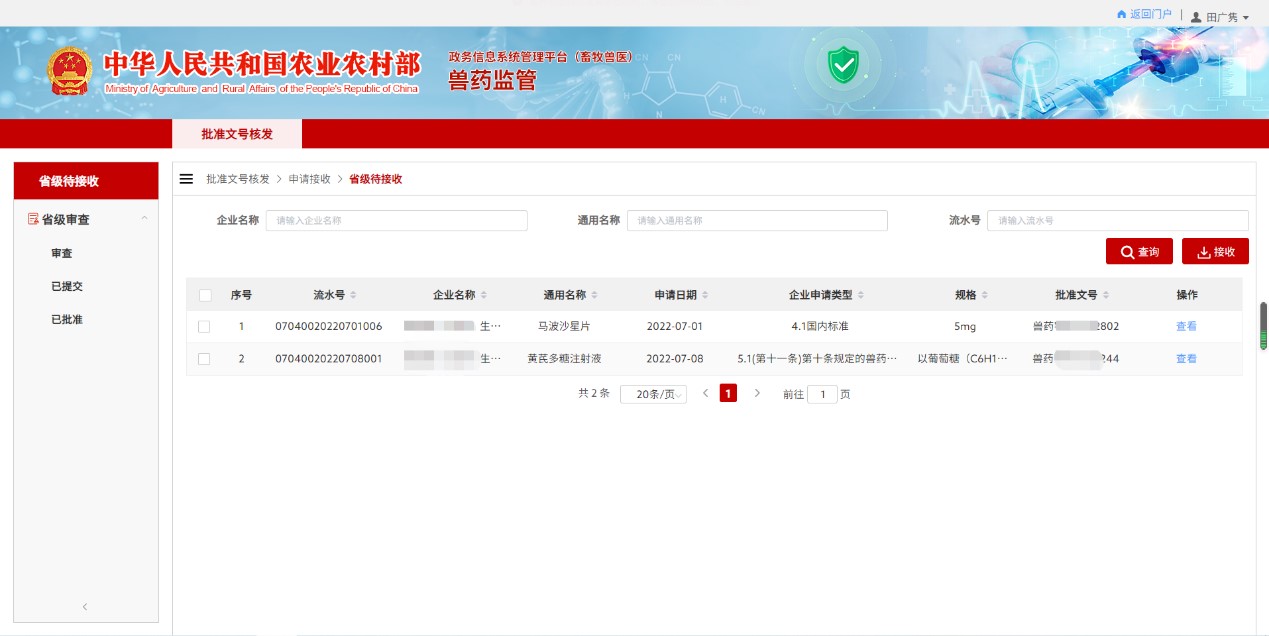1269x636 pixels.
Task: Check the box for row 2 黄芪多糖注射液
Action: (x=204, y=359)
